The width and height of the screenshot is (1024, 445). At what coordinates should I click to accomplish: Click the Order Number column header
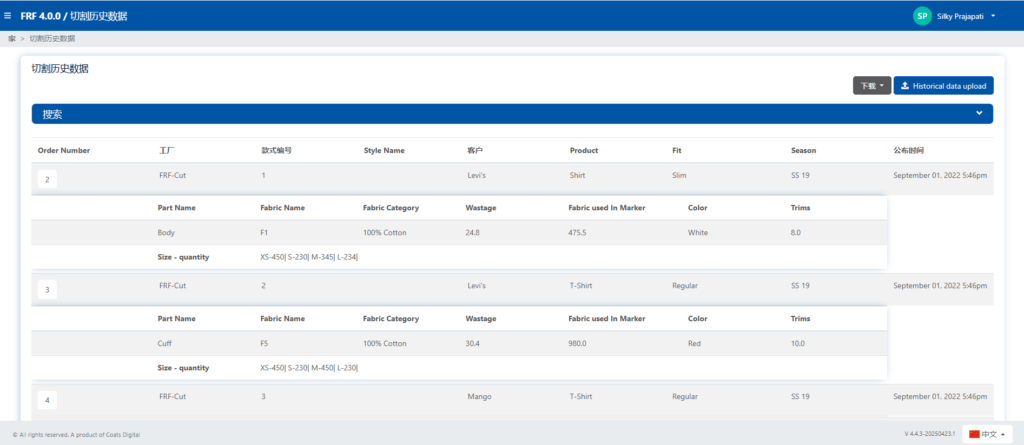(x=64, y=151)
